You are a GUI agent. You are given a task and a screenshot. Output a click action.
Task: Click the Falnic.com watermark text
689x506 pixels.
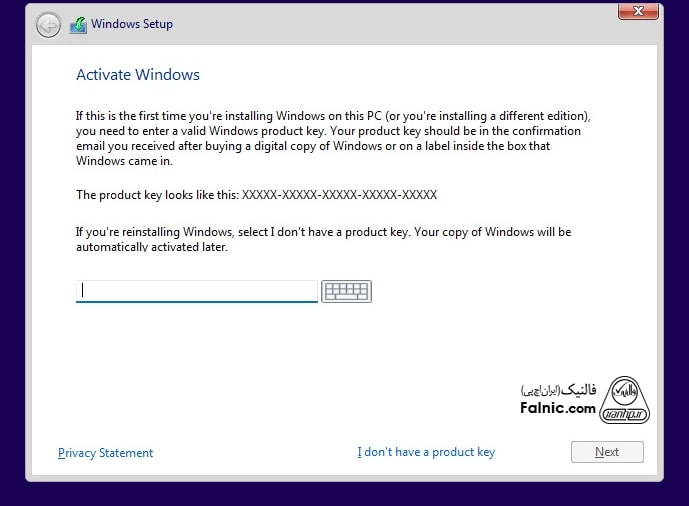coord(558,408)
